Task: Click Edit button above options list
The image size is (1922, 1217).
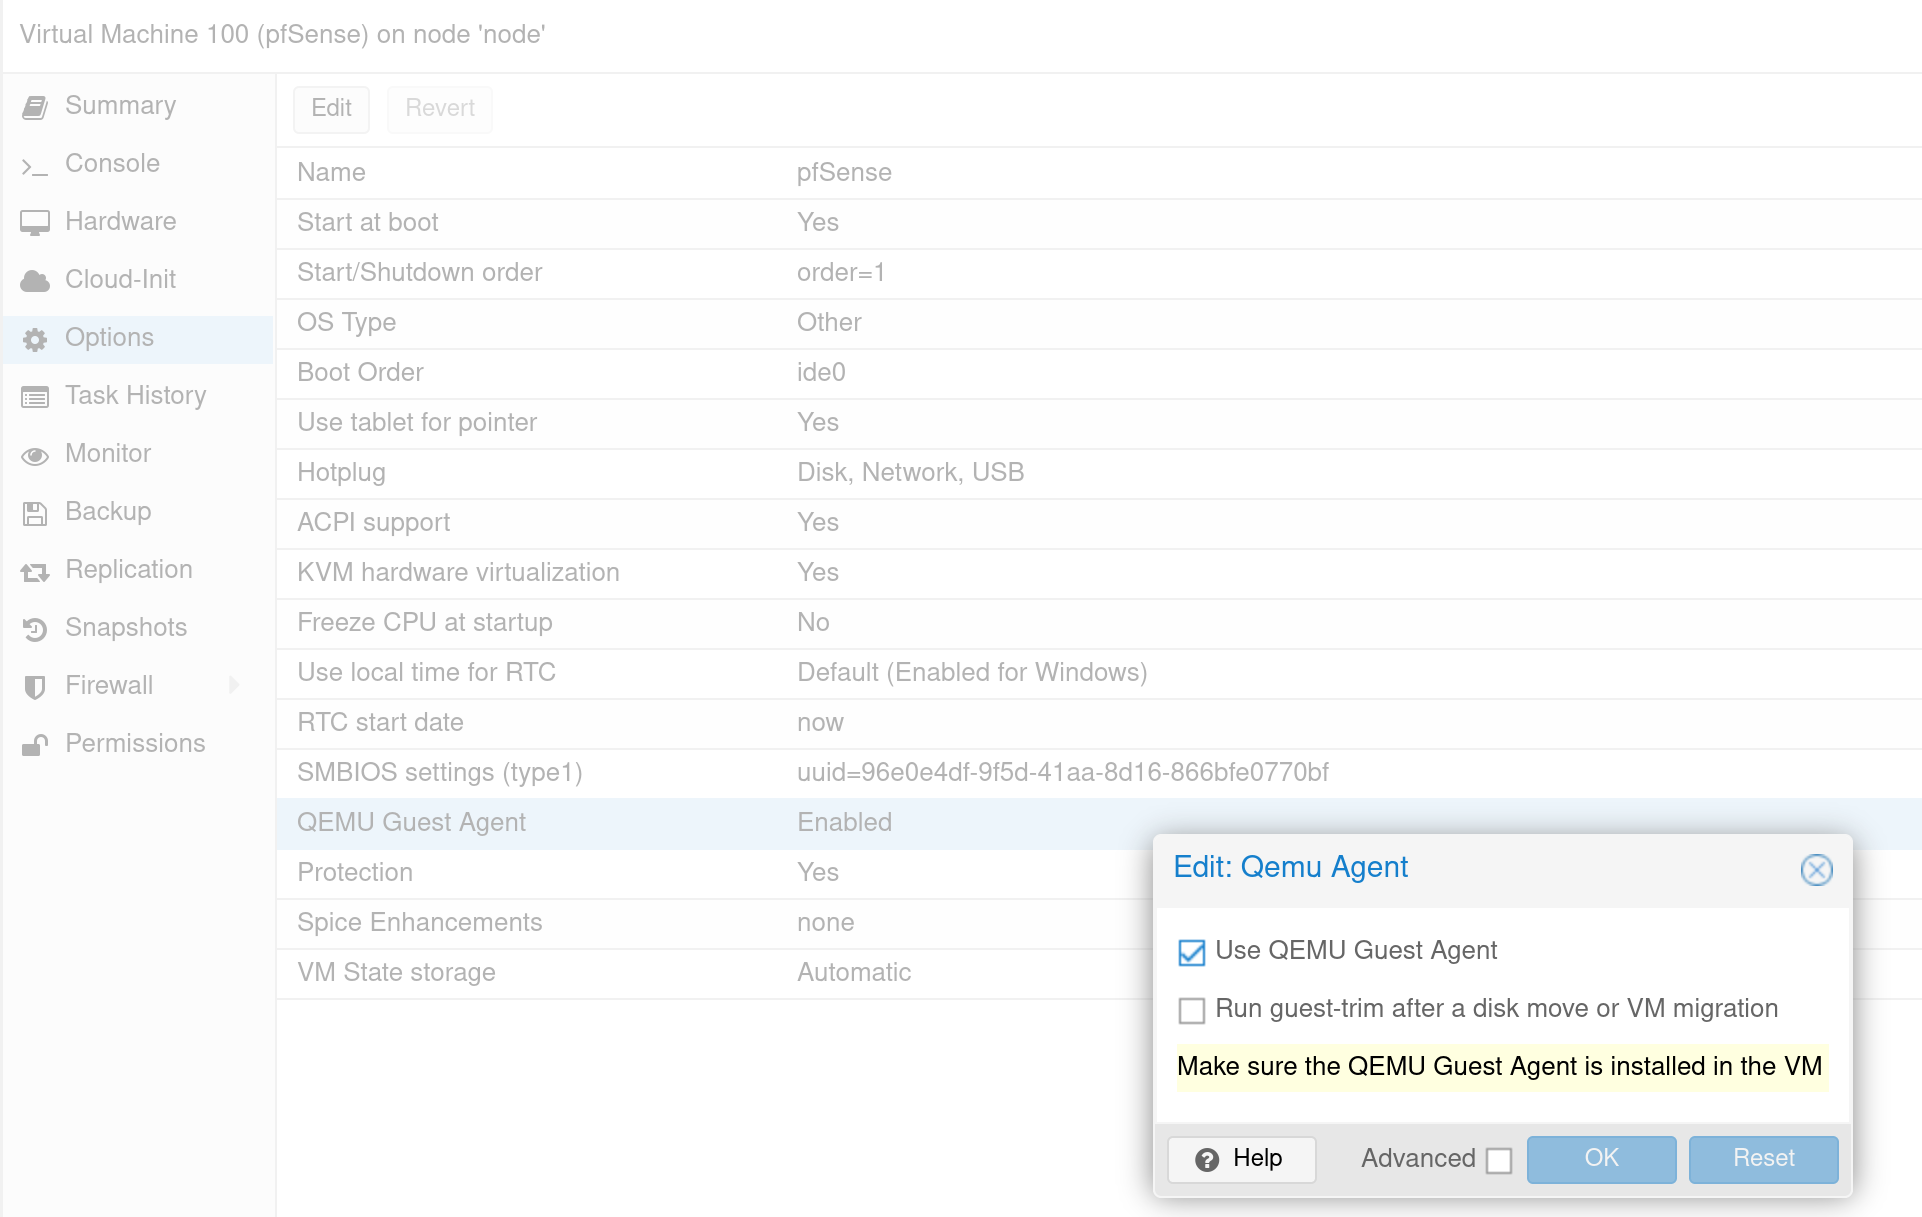Action: (x=331, y=109)
